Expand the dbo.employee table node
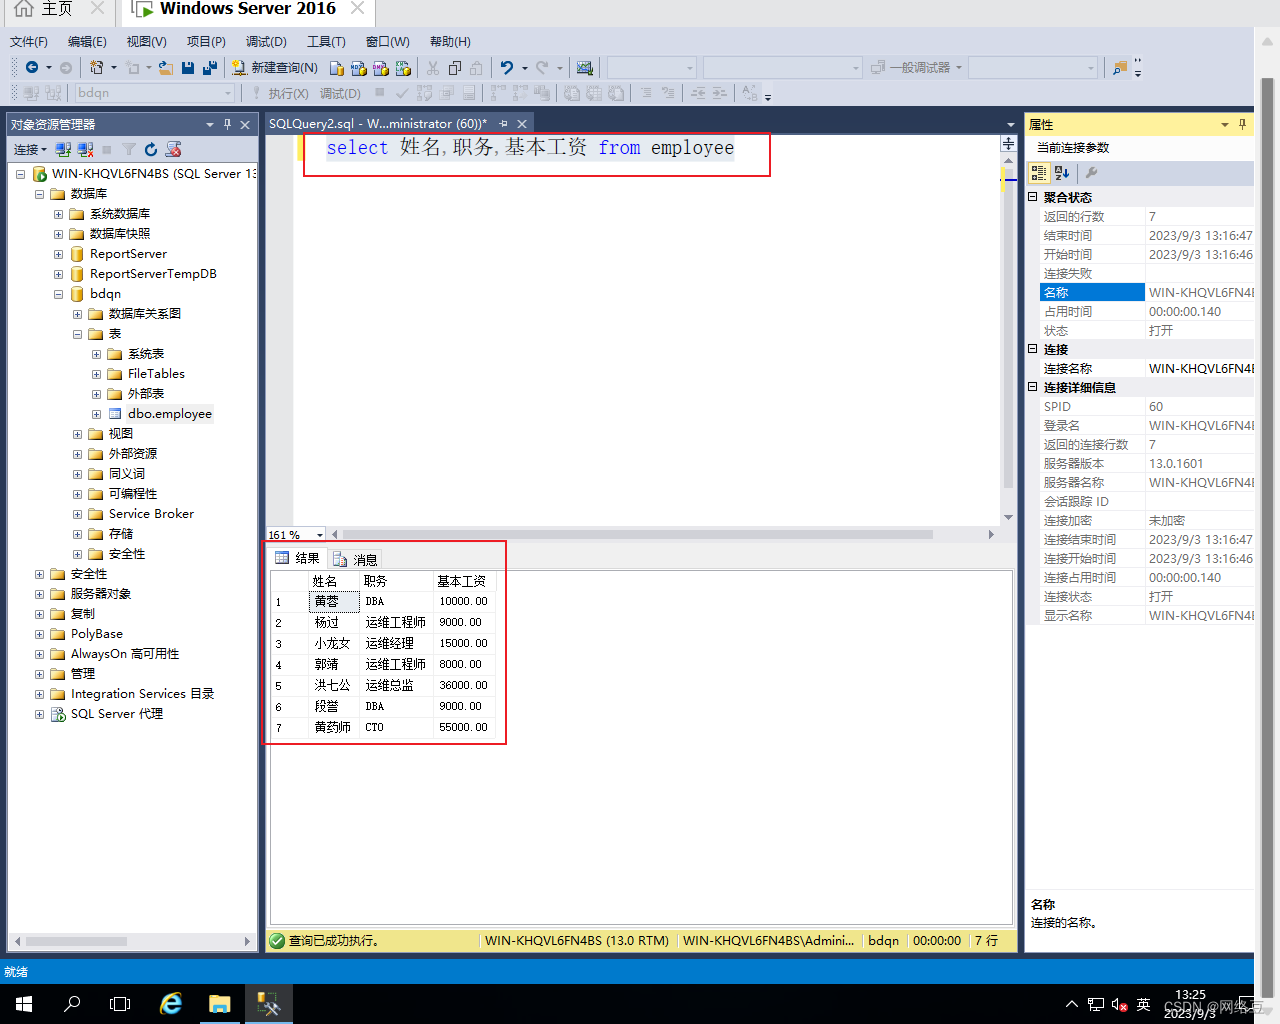The image size is (1280, 1024). tap(96, 414)
